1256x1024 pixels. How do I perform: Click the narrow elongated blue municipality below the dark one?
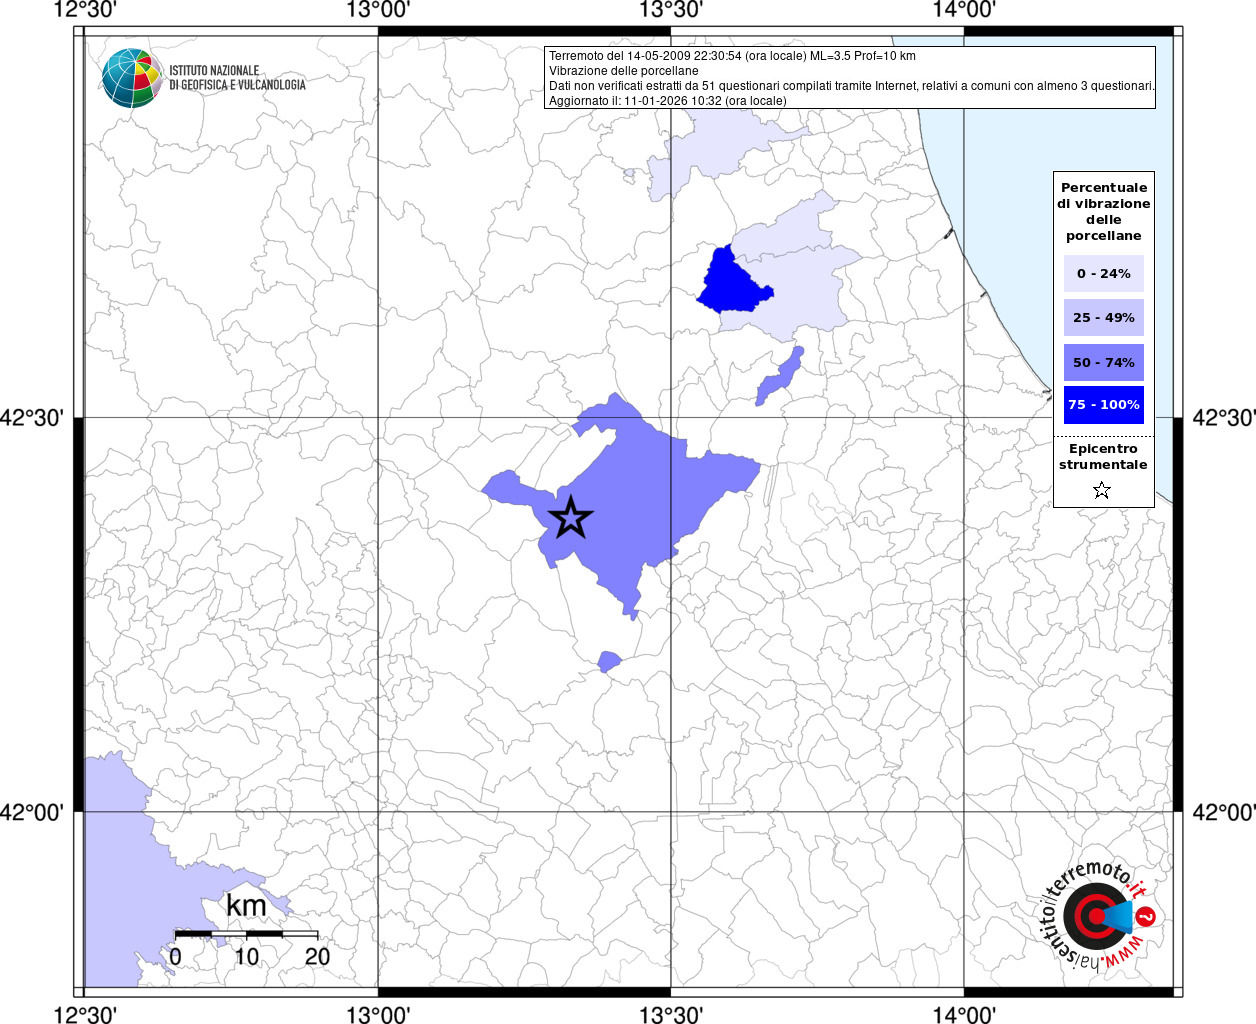coord(778,378)
